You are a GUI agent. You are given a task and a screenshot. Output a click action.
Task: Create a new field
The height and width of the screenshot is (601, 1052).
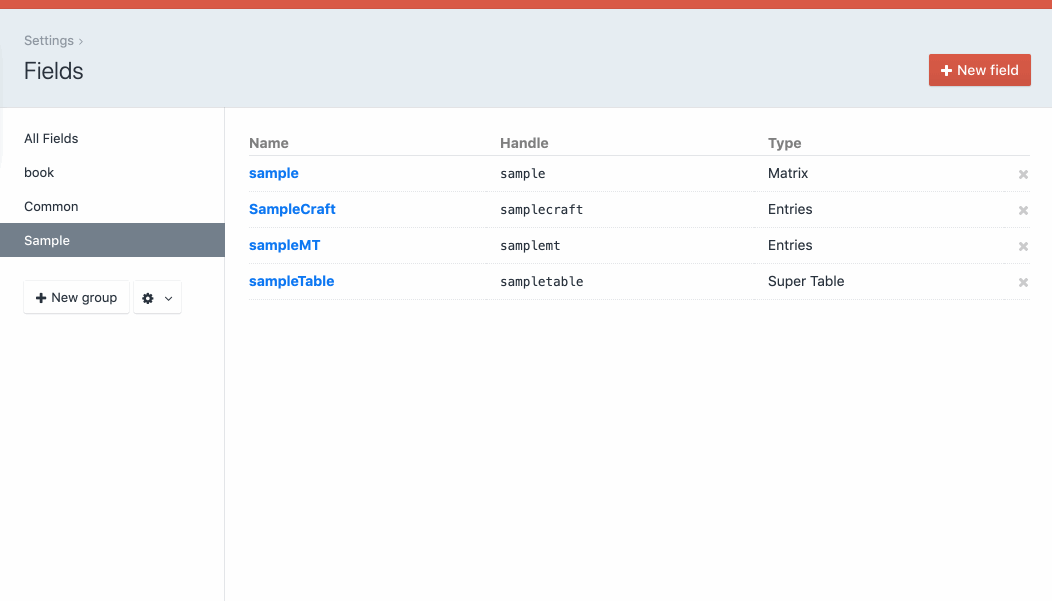click(979, 70)
